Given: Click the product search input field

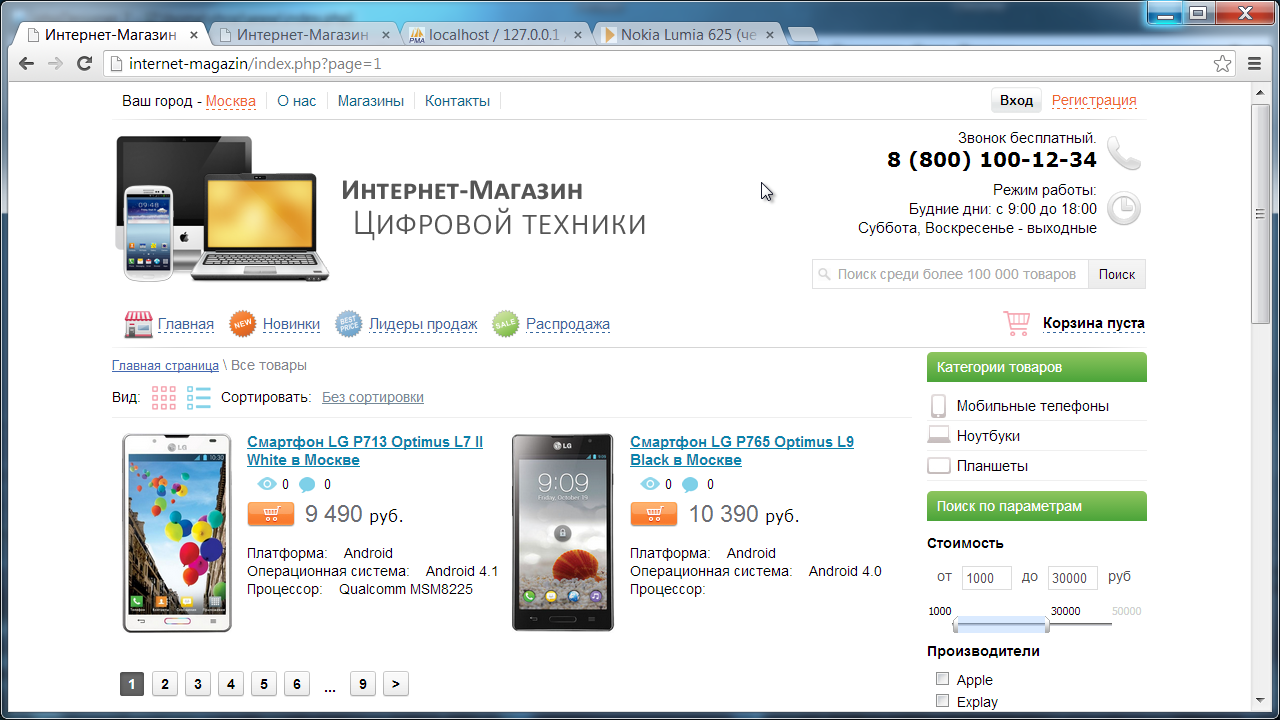Looking at the screenshot, I should coord(950,274).
